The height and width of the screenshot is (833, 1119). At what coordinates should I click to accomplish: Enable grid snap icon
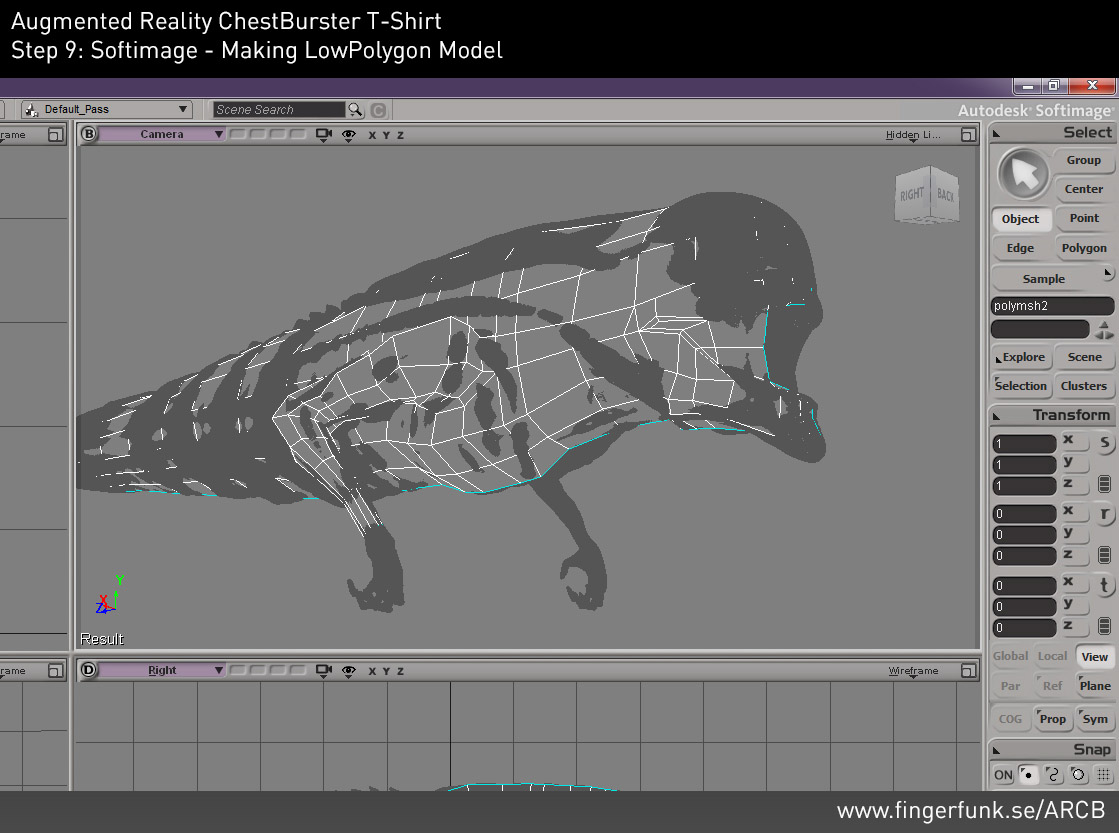click(x=1103, y=774)
